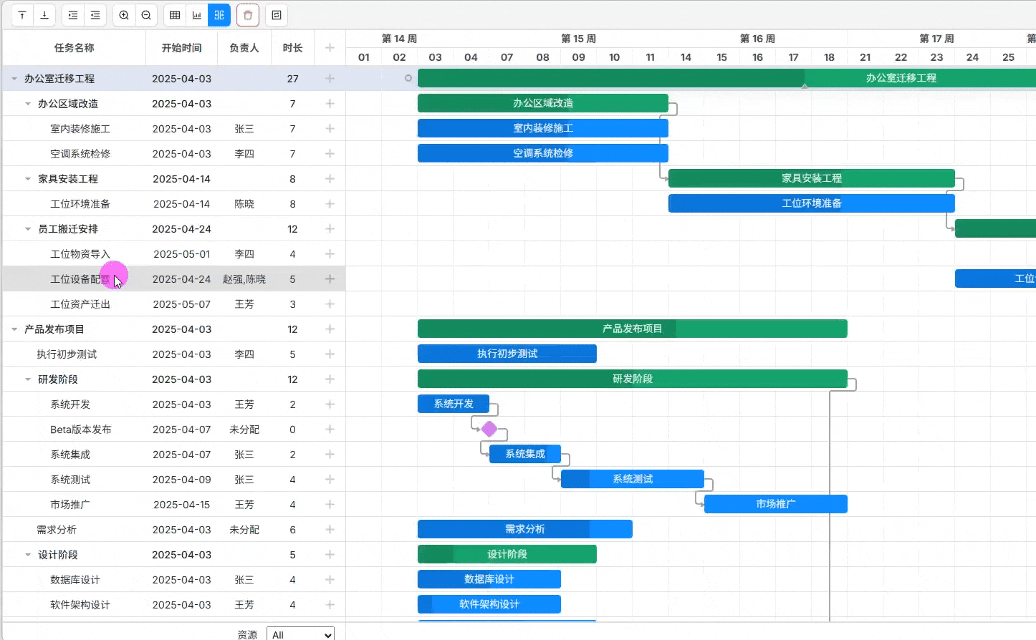Select the 工位设备配置 task row name
This screenshot has width=1036, height=640.
(80, 279)
